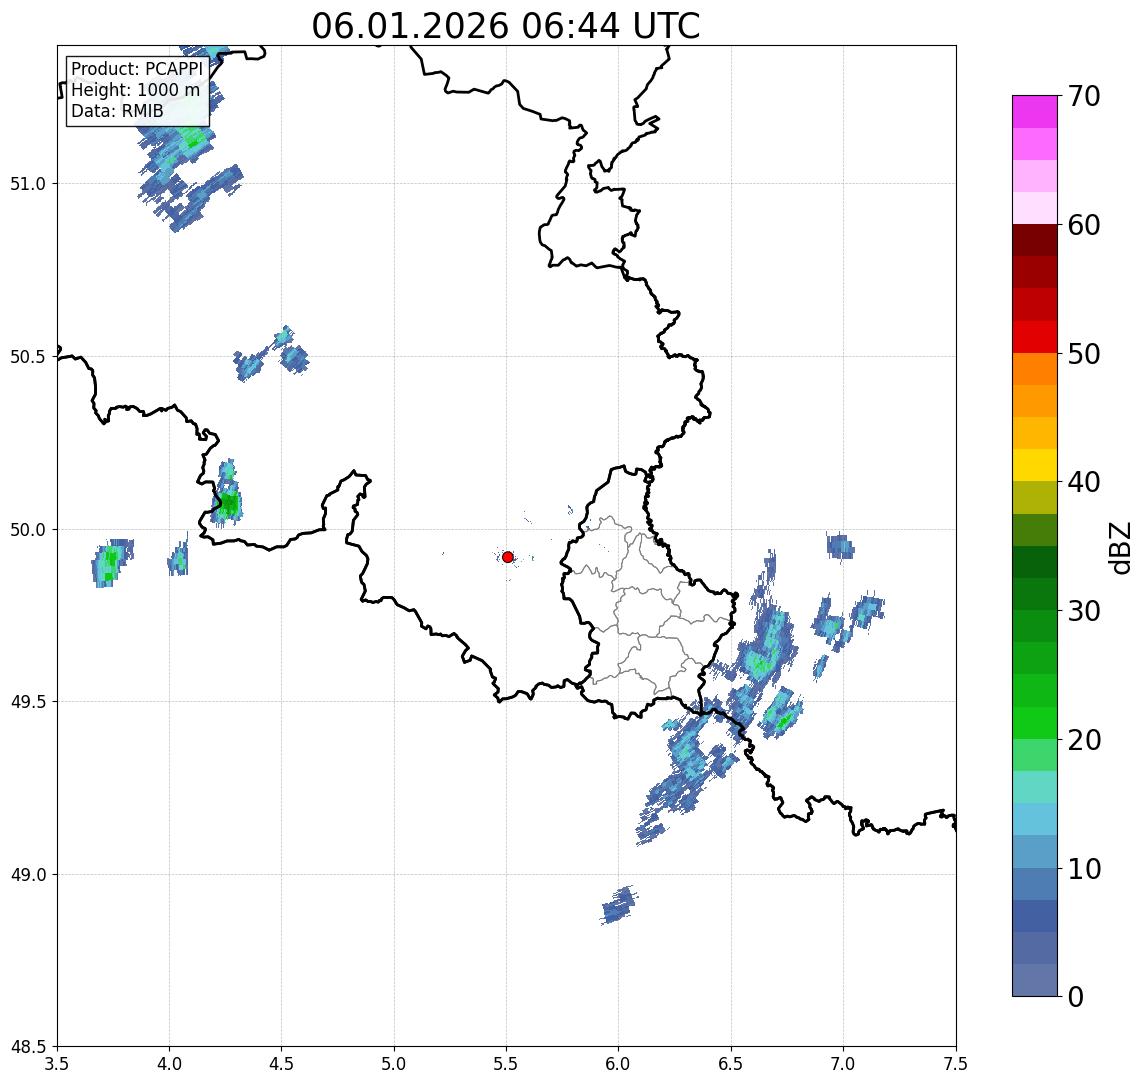Image resolution: width=1145 pixels, height=1084 pixels.
Task: Click the orange colorbar swatch below 50
Action: tap(1035, 369)
